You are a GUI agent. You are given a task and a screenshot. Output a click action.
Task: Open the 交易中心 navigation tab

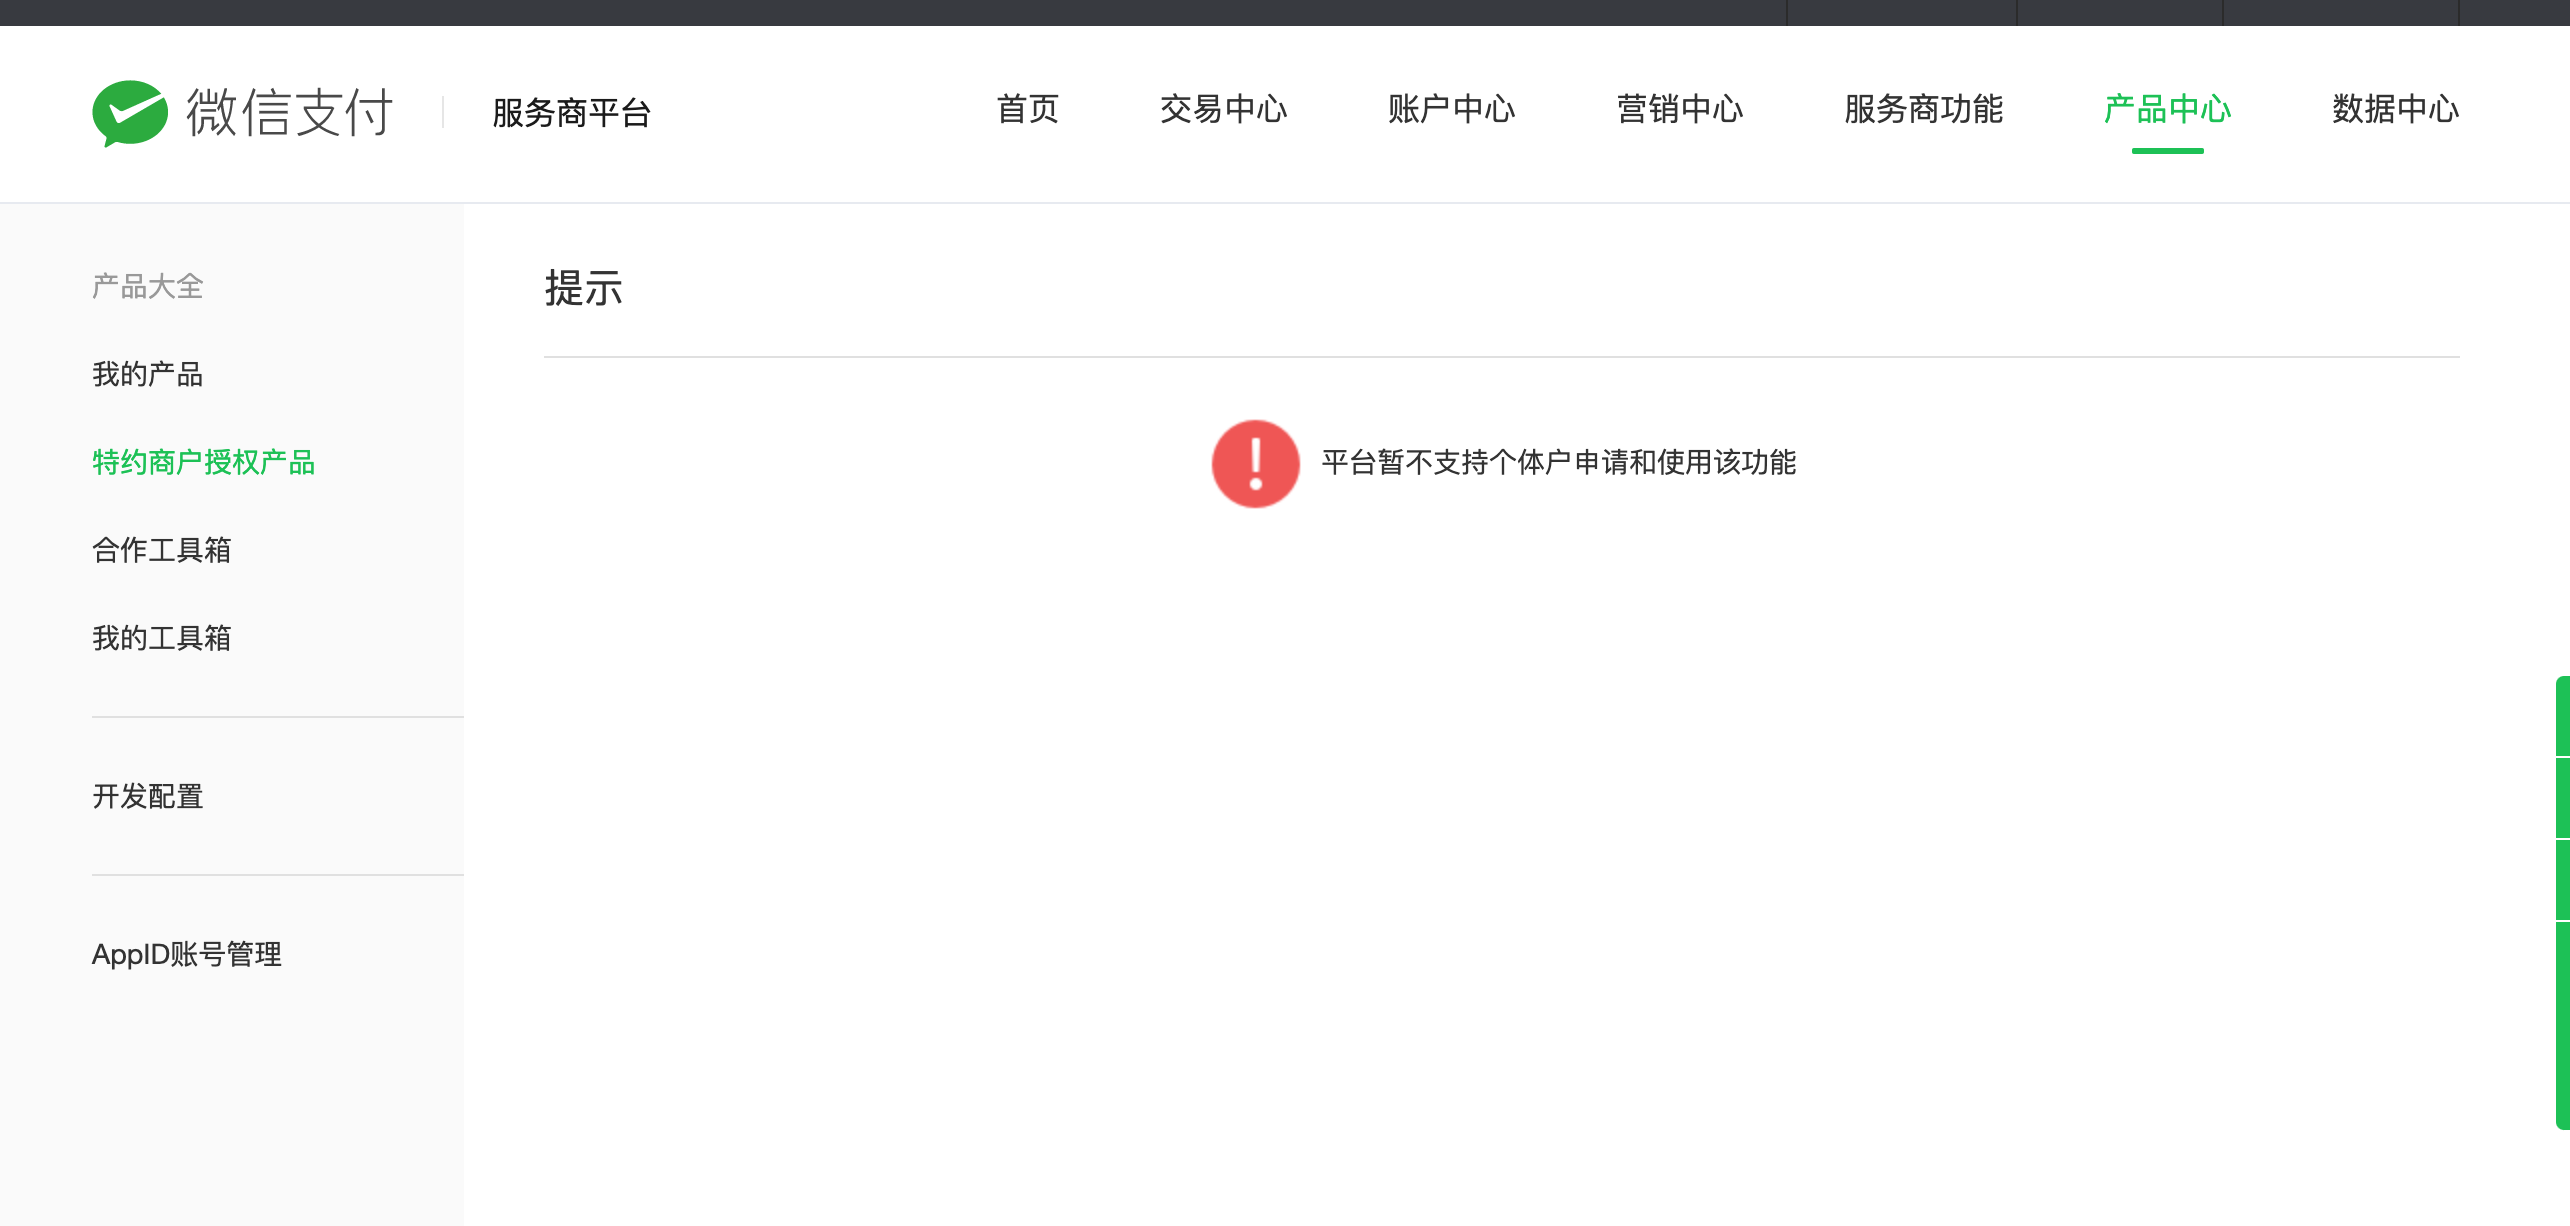click(1223, 109)
